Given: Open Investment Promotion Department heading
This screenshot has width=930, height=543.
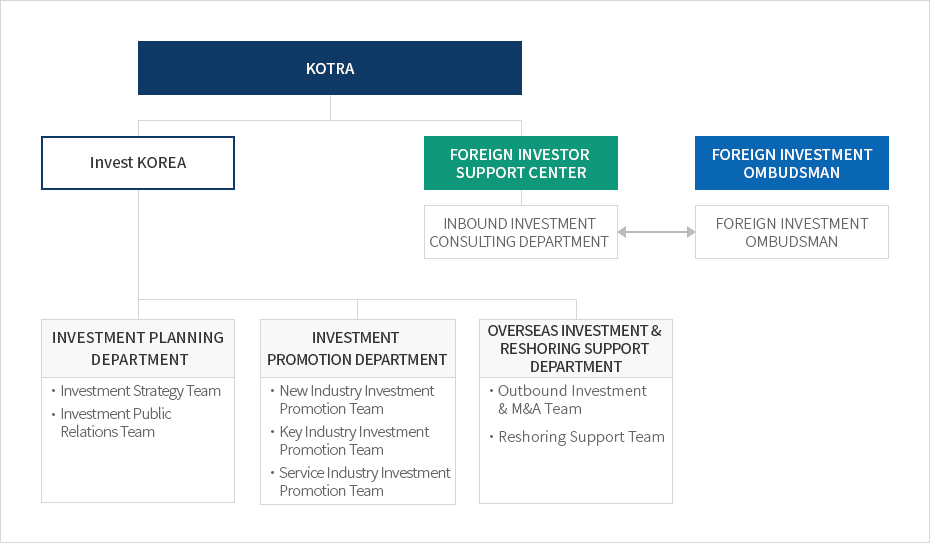Looking at the screenshot, I should (357, 348).
